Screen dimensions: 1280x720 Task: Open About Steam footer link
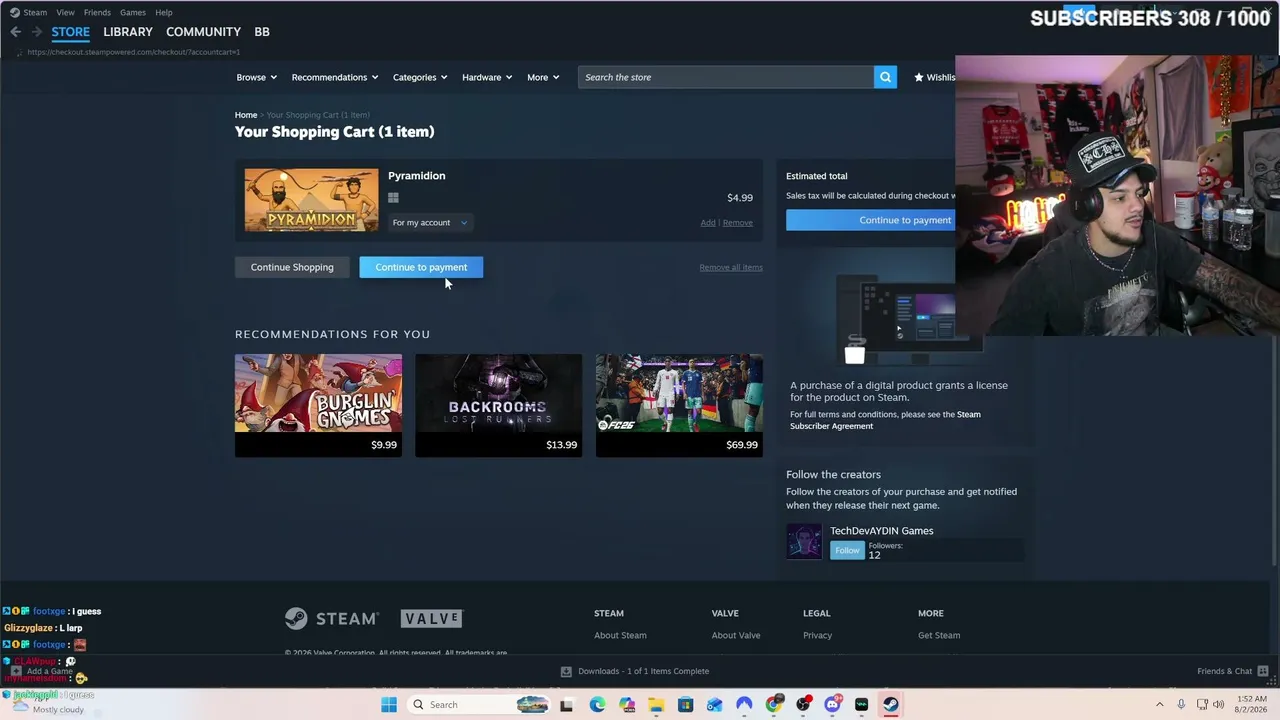(x=620, y=635)
